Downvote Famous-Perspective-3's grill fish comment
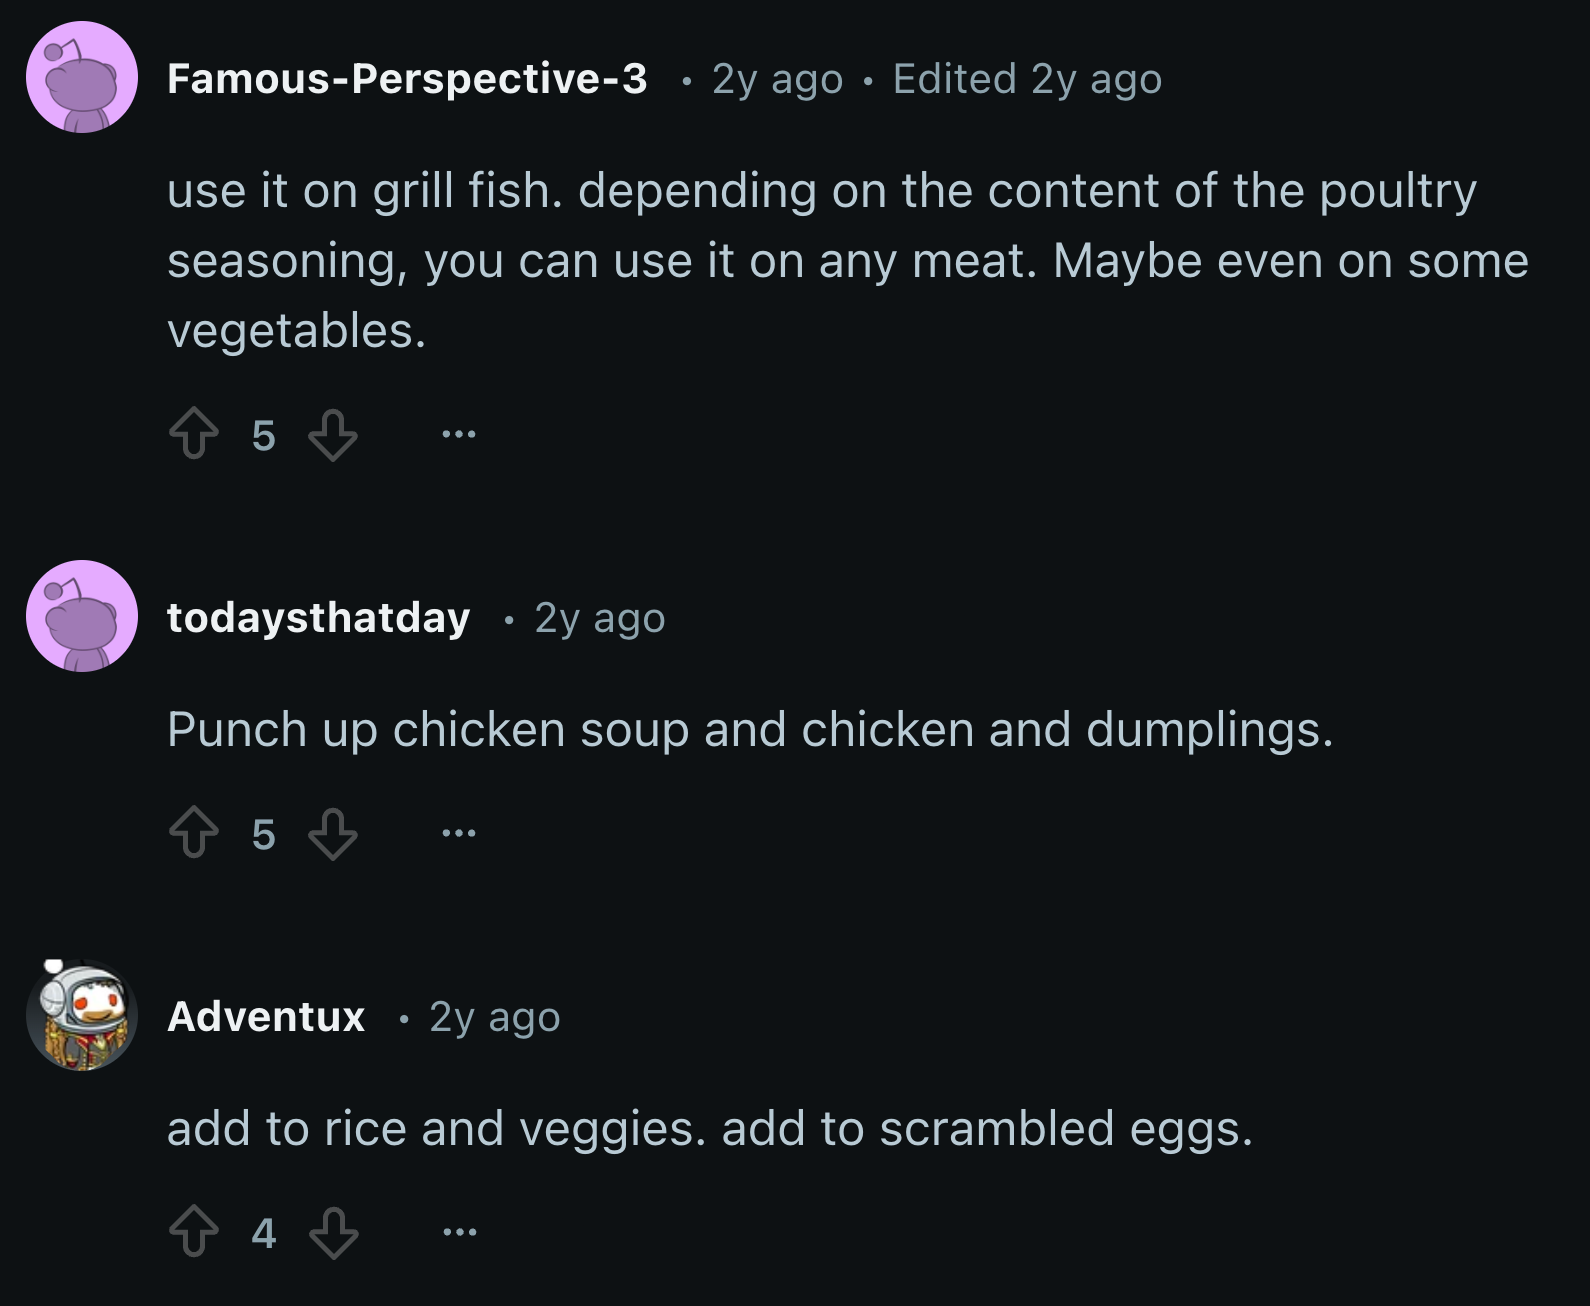Screen dimensions: 1590x1306 click(333, 435)
